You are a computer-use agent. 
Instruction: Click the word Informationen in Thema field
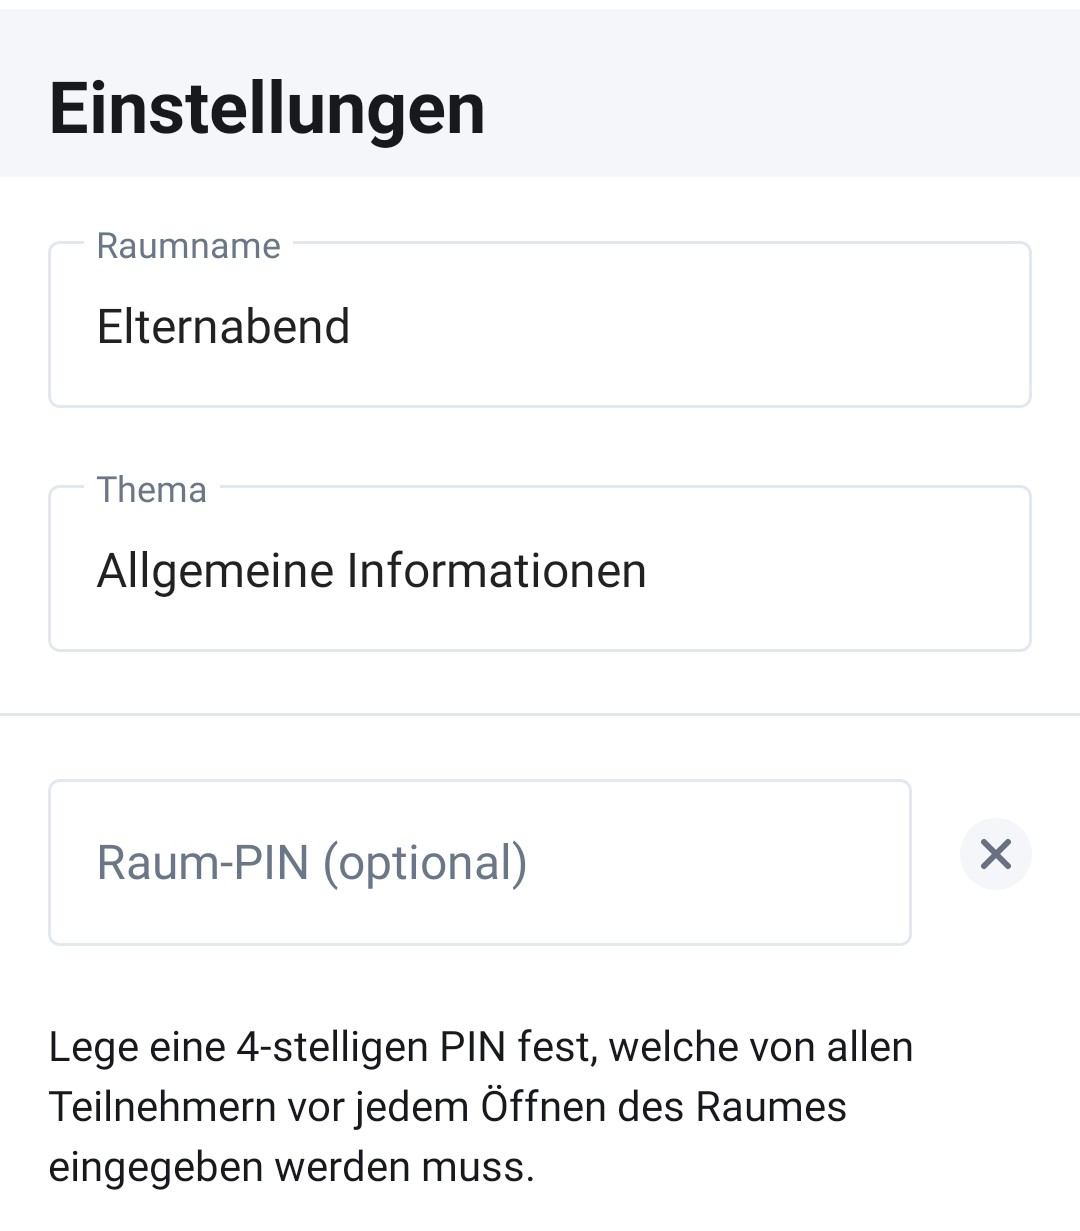click(496, 571)
